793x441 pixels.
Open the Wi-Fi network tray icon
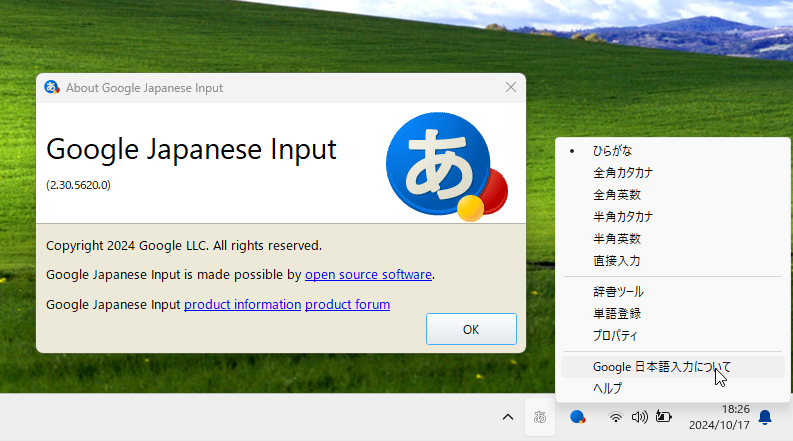pos(615,417)
